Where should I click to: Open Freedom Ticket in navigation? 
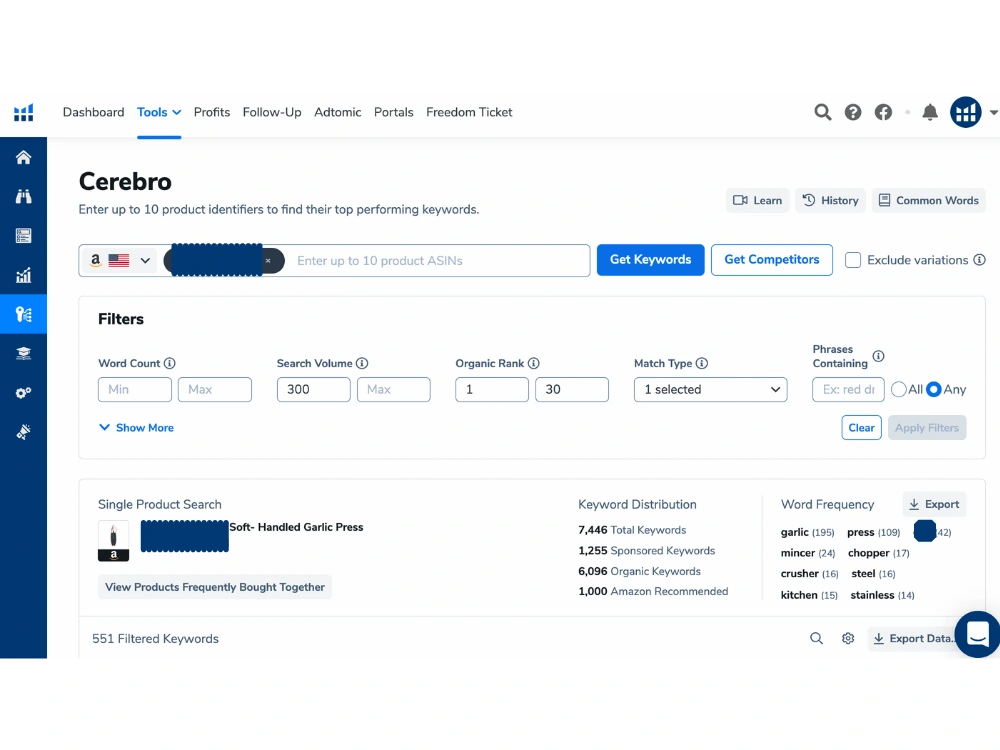pyautogui.click(x=469, y=112)
